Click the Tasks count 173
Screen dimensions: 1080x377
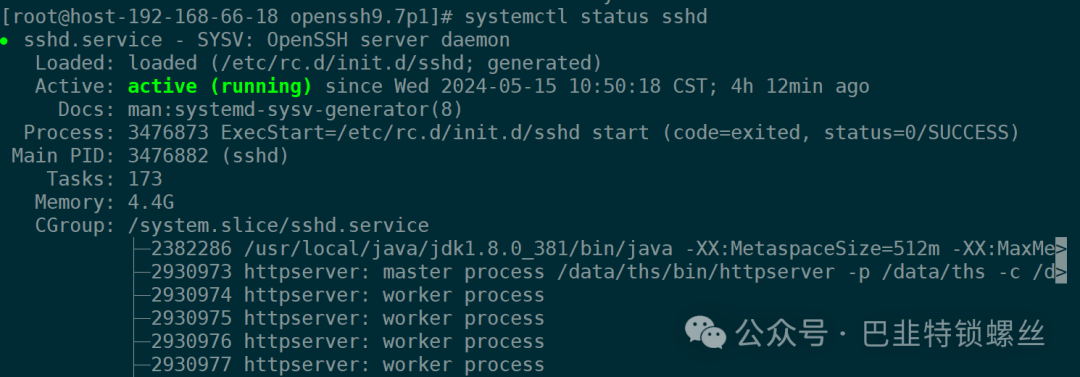145,180
